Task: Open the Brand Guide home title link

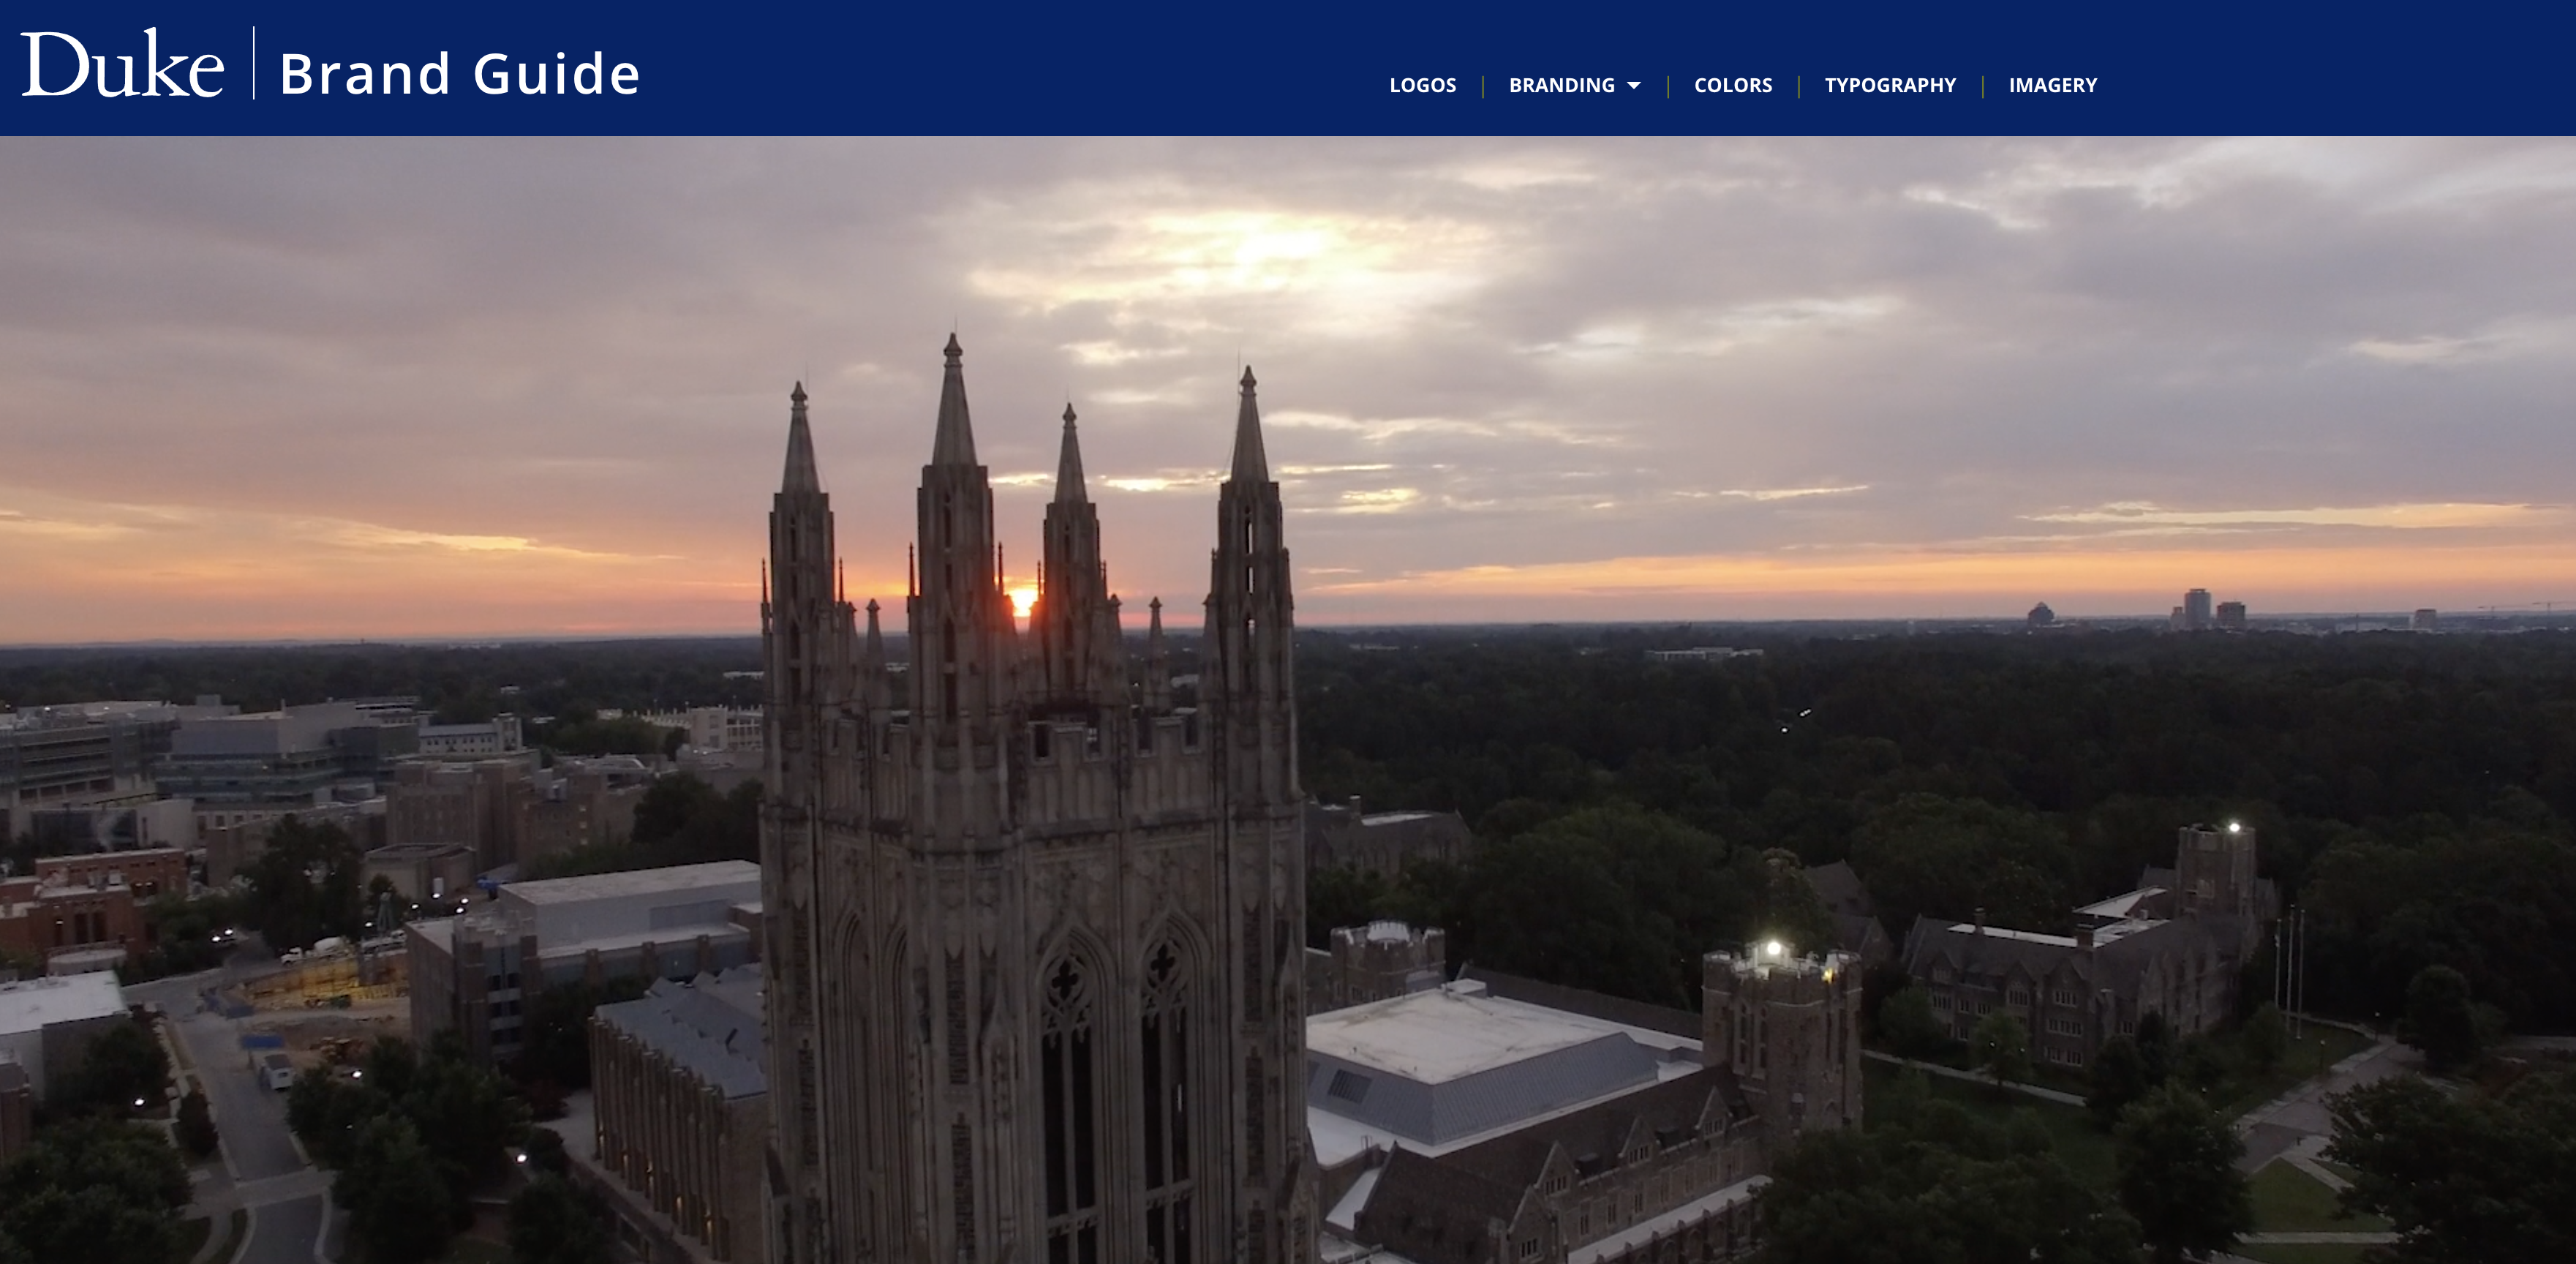Action: [459, 74]
